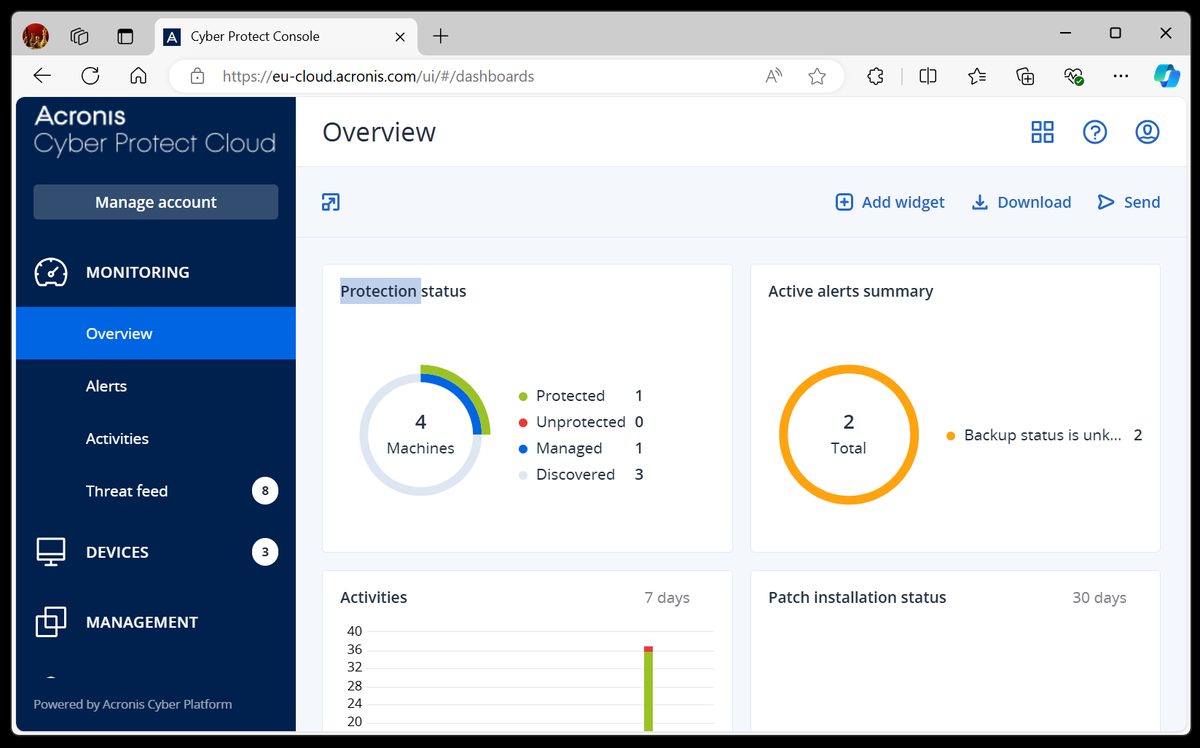Click the Management sidebar icon
Viewport: 1200px width, 748px height.
pos(50,621)
